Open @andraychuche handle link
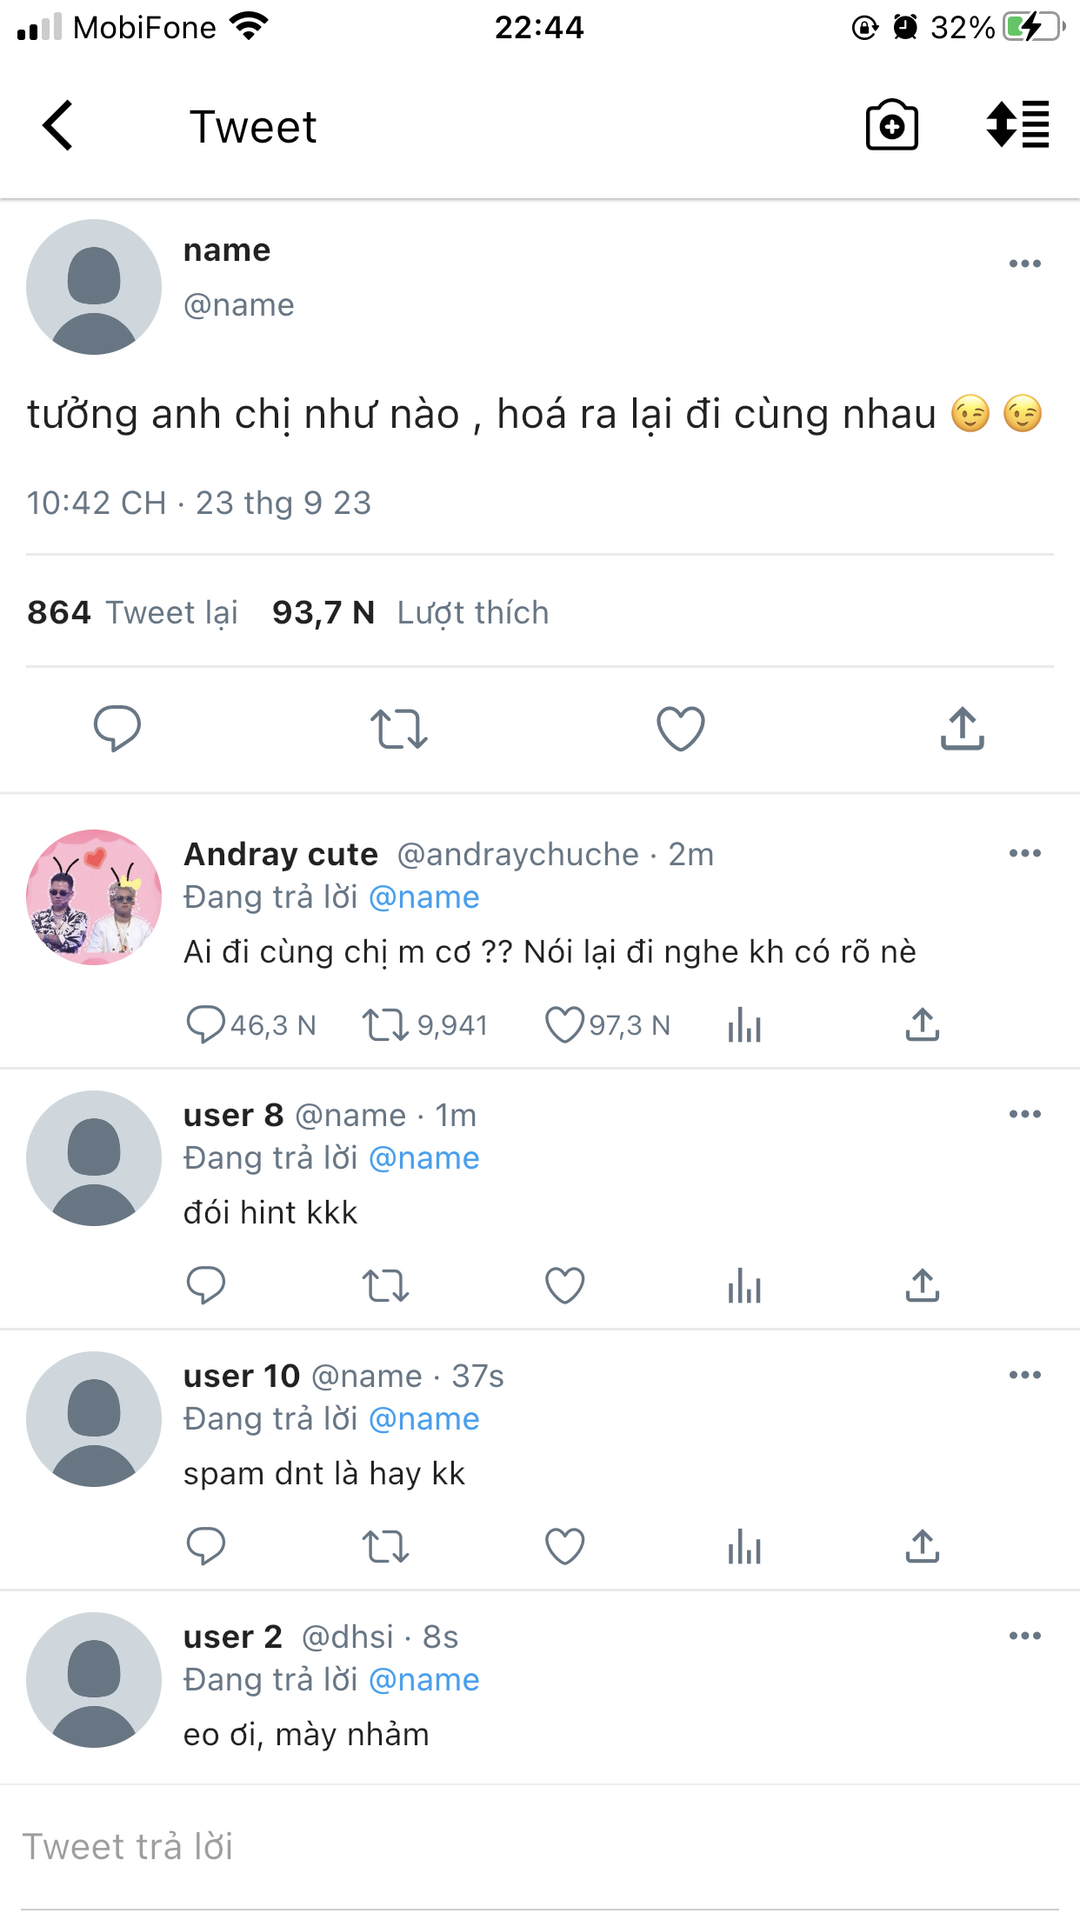 point(518,855)
